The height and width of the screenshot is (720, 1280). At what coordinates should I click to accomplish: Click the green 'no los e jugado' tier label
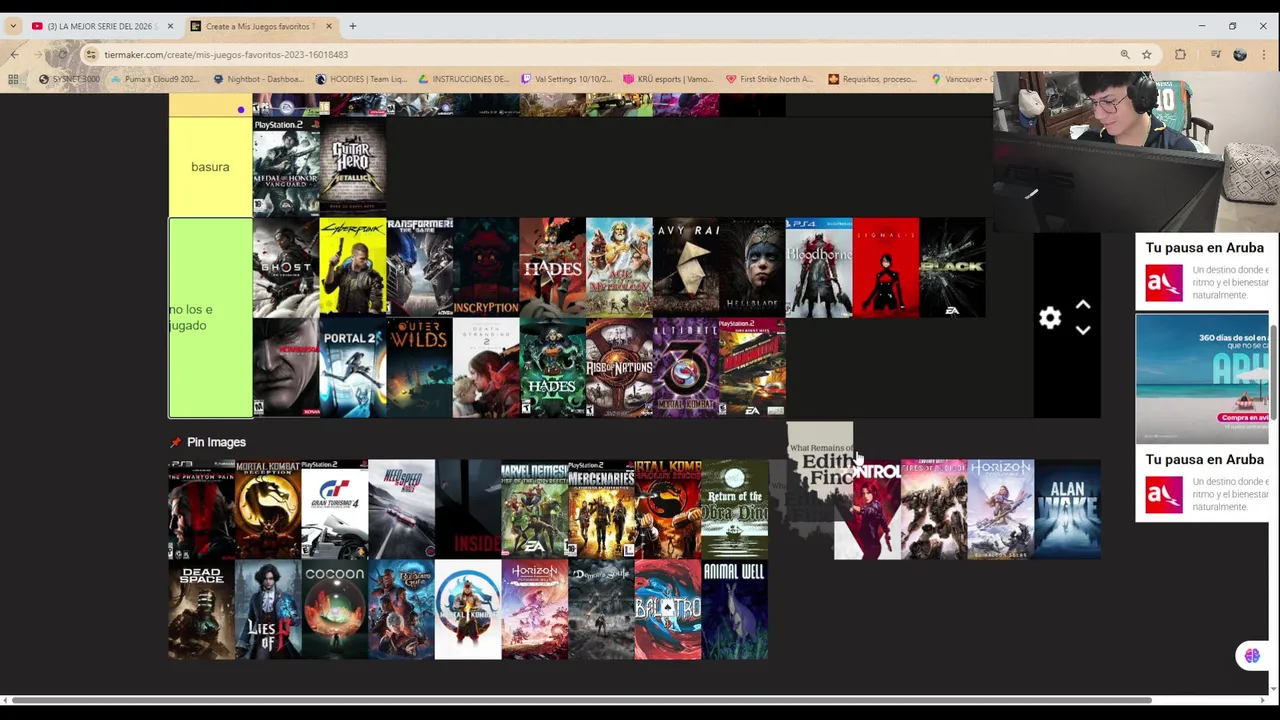click(210, 317)
